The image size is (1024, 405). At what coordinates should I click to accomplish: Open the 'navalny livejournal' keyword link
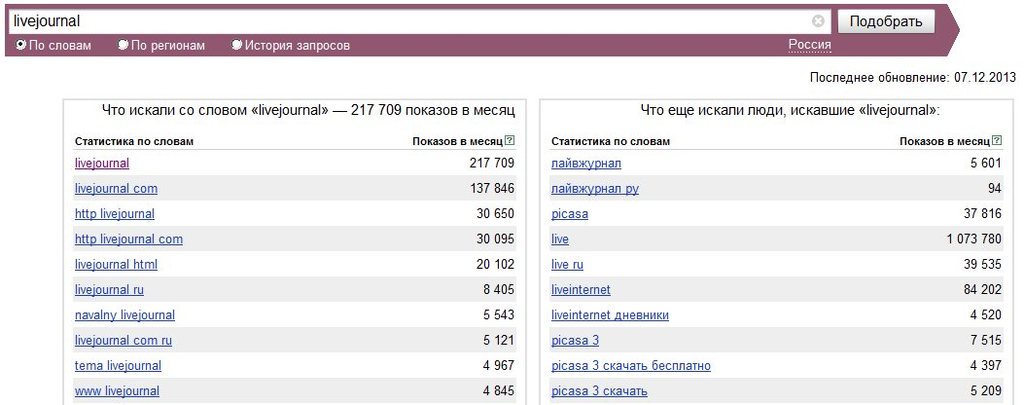click(125, 316)
